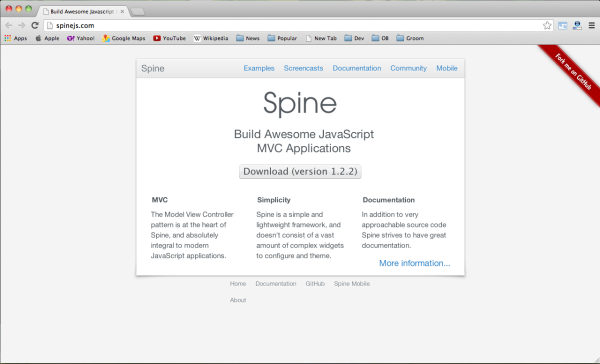Expand the Groom bookmarks folder

410,38
